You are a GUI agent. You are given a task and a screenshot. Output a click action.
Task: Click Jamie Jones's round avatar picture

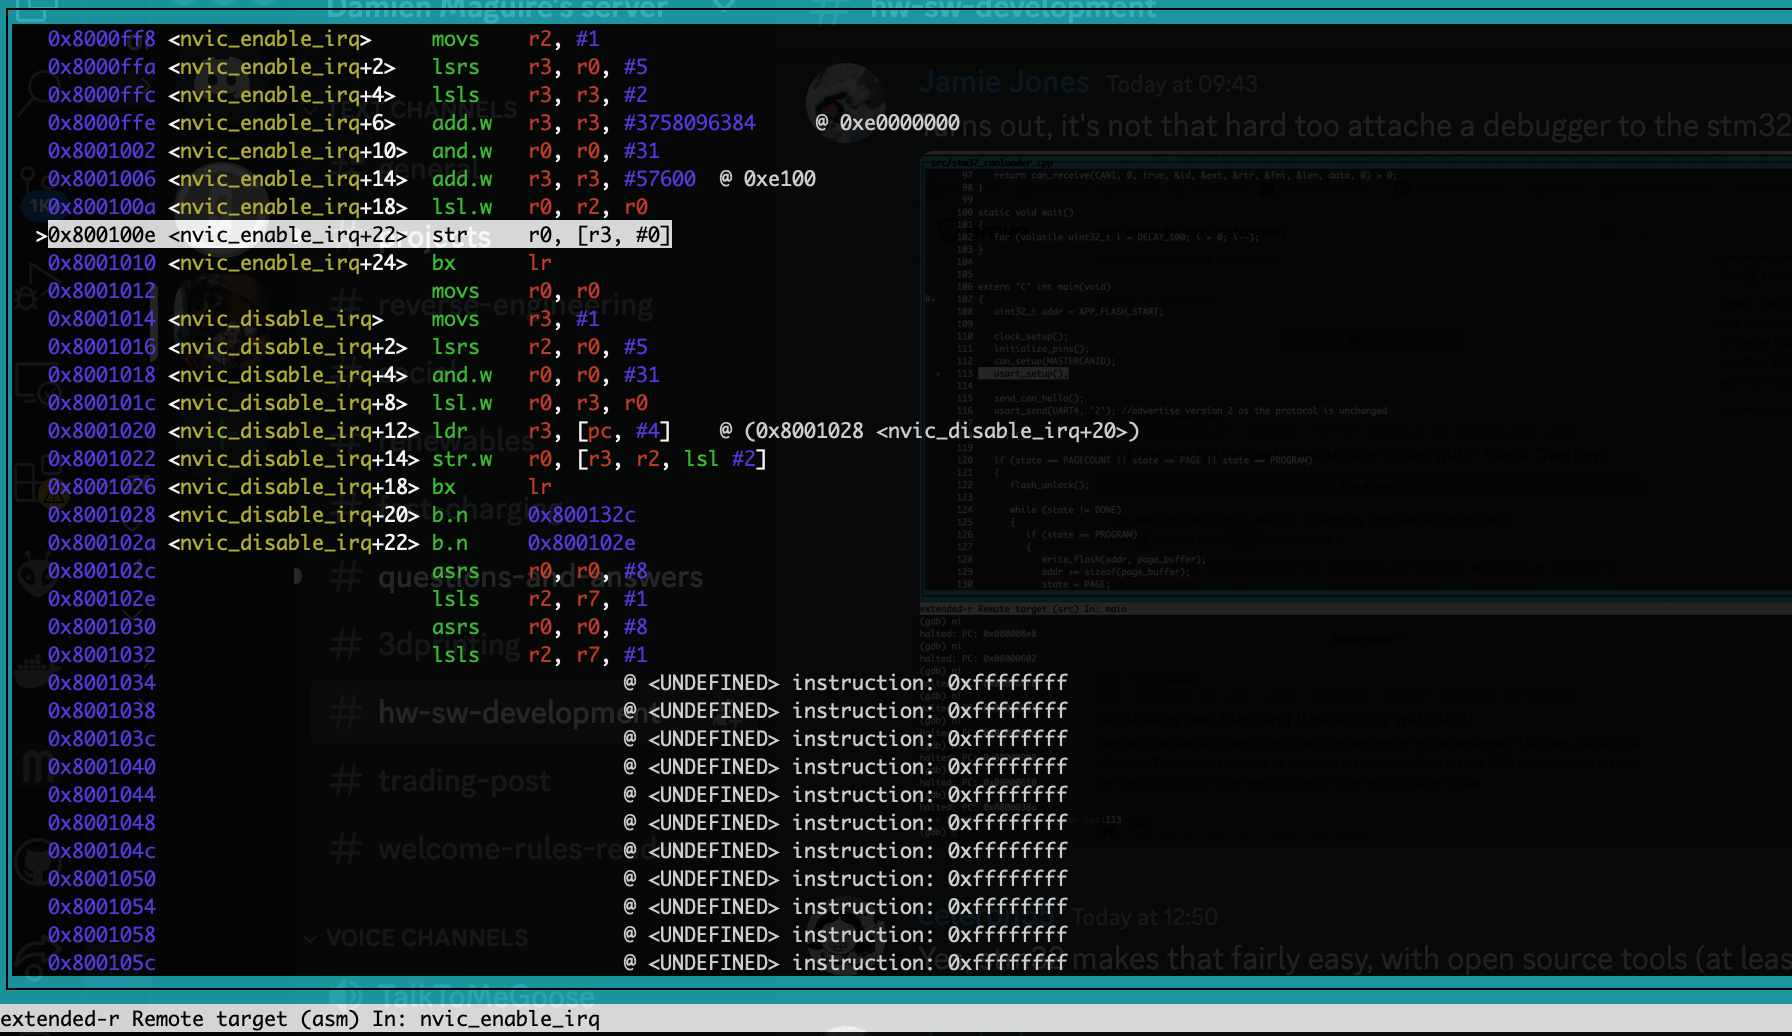pyautogui.click(x=845, y=103)
